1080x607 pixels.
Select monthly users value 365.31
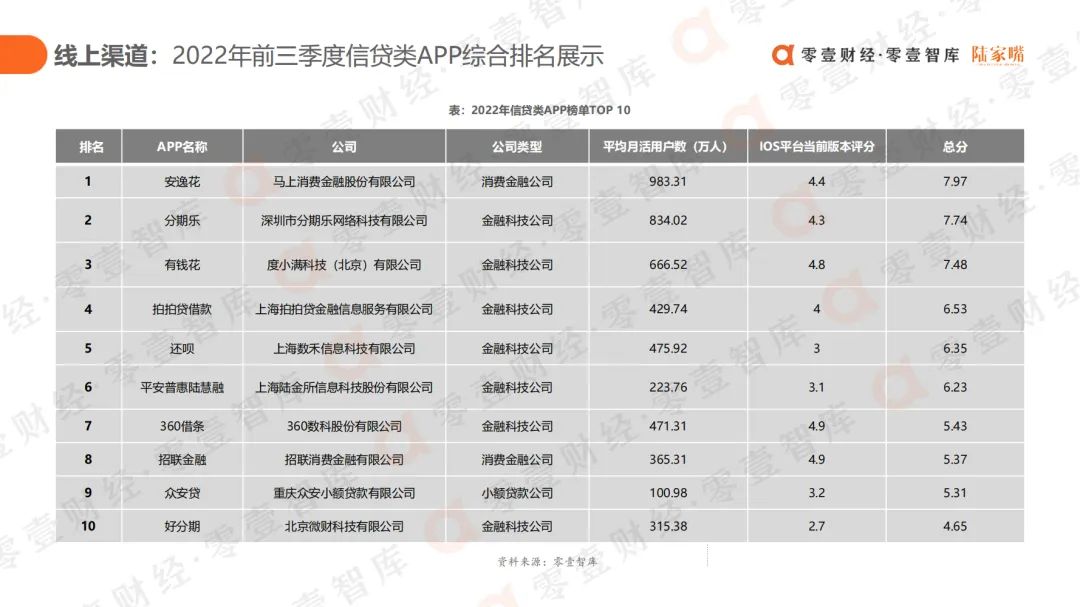coord(667,460)
